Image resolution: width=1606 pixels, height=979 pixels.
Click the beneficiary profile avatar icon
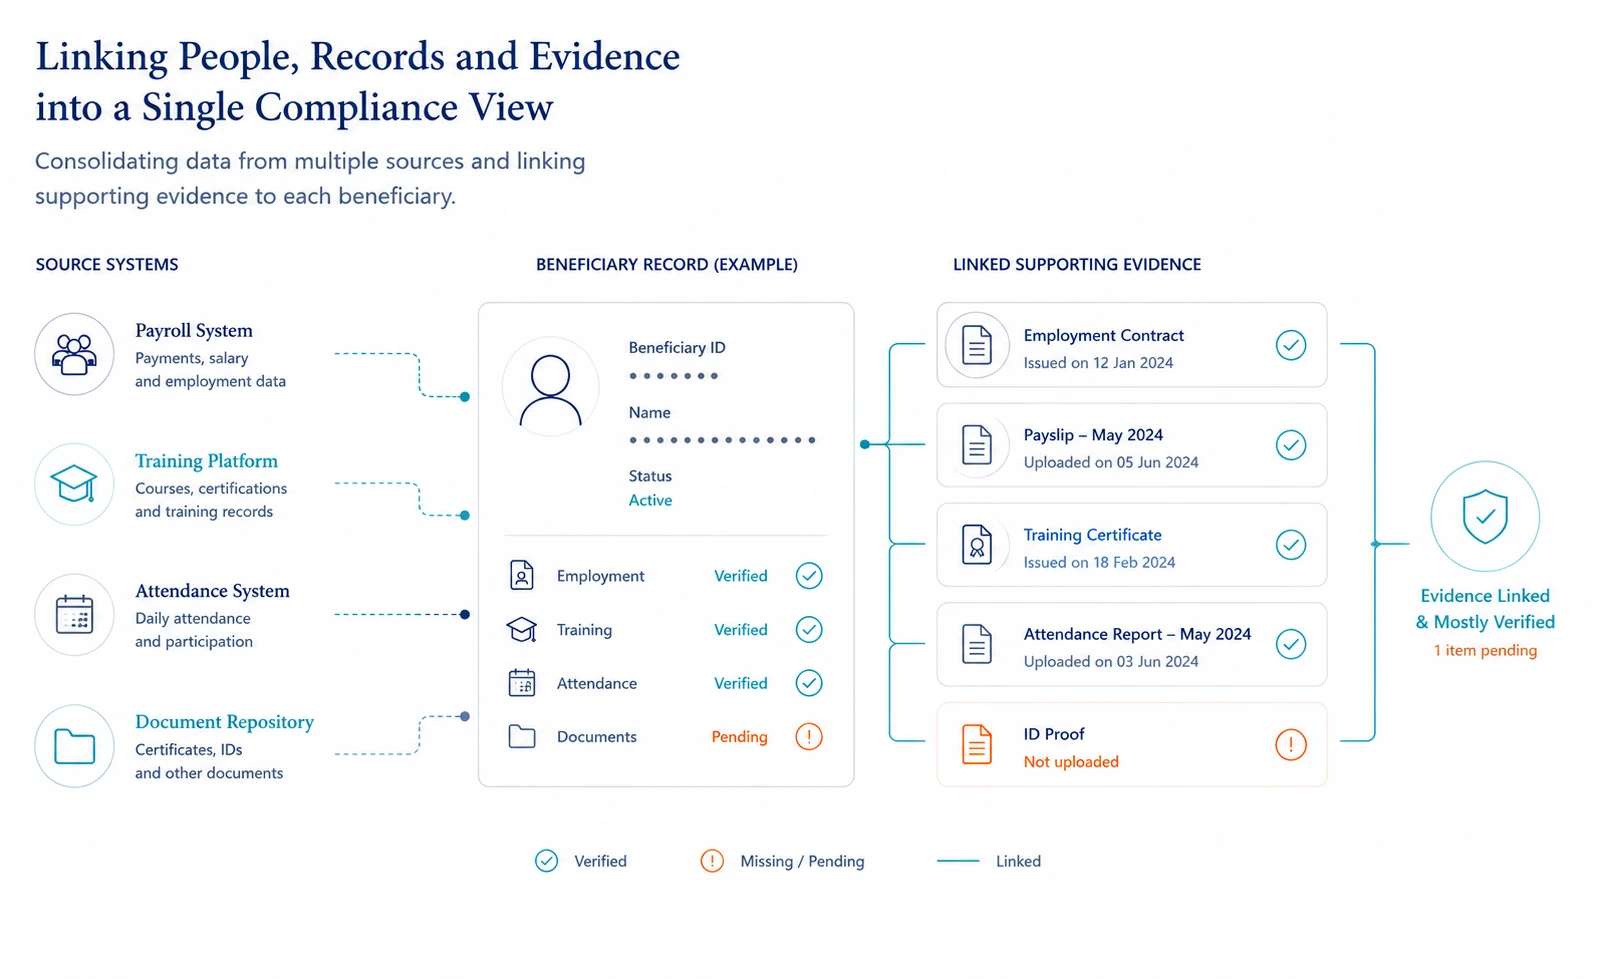point(550,387)
